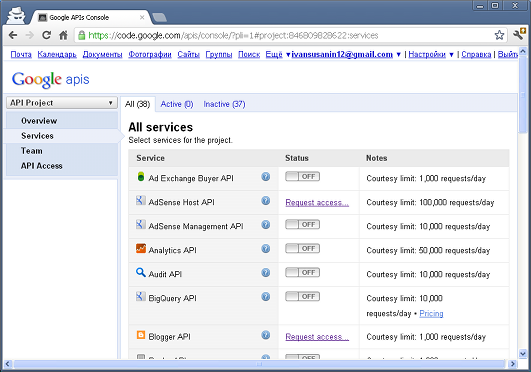Open the API Project dropdown
The width and height of the screenshot is (531, 372).
(x=62, y=103)
